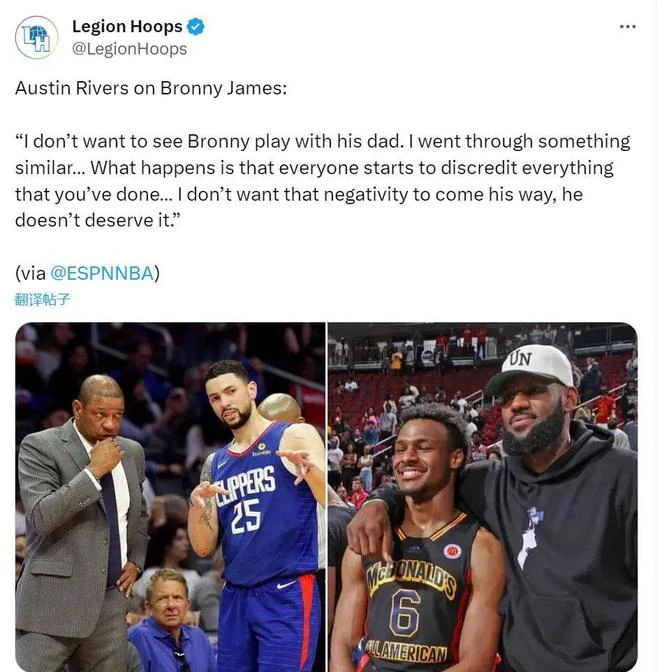Screen dimensions: 660x672
Task: Open the Legion Hoops profile avatar
Action: pyautogui.click(x=37, y=38)
